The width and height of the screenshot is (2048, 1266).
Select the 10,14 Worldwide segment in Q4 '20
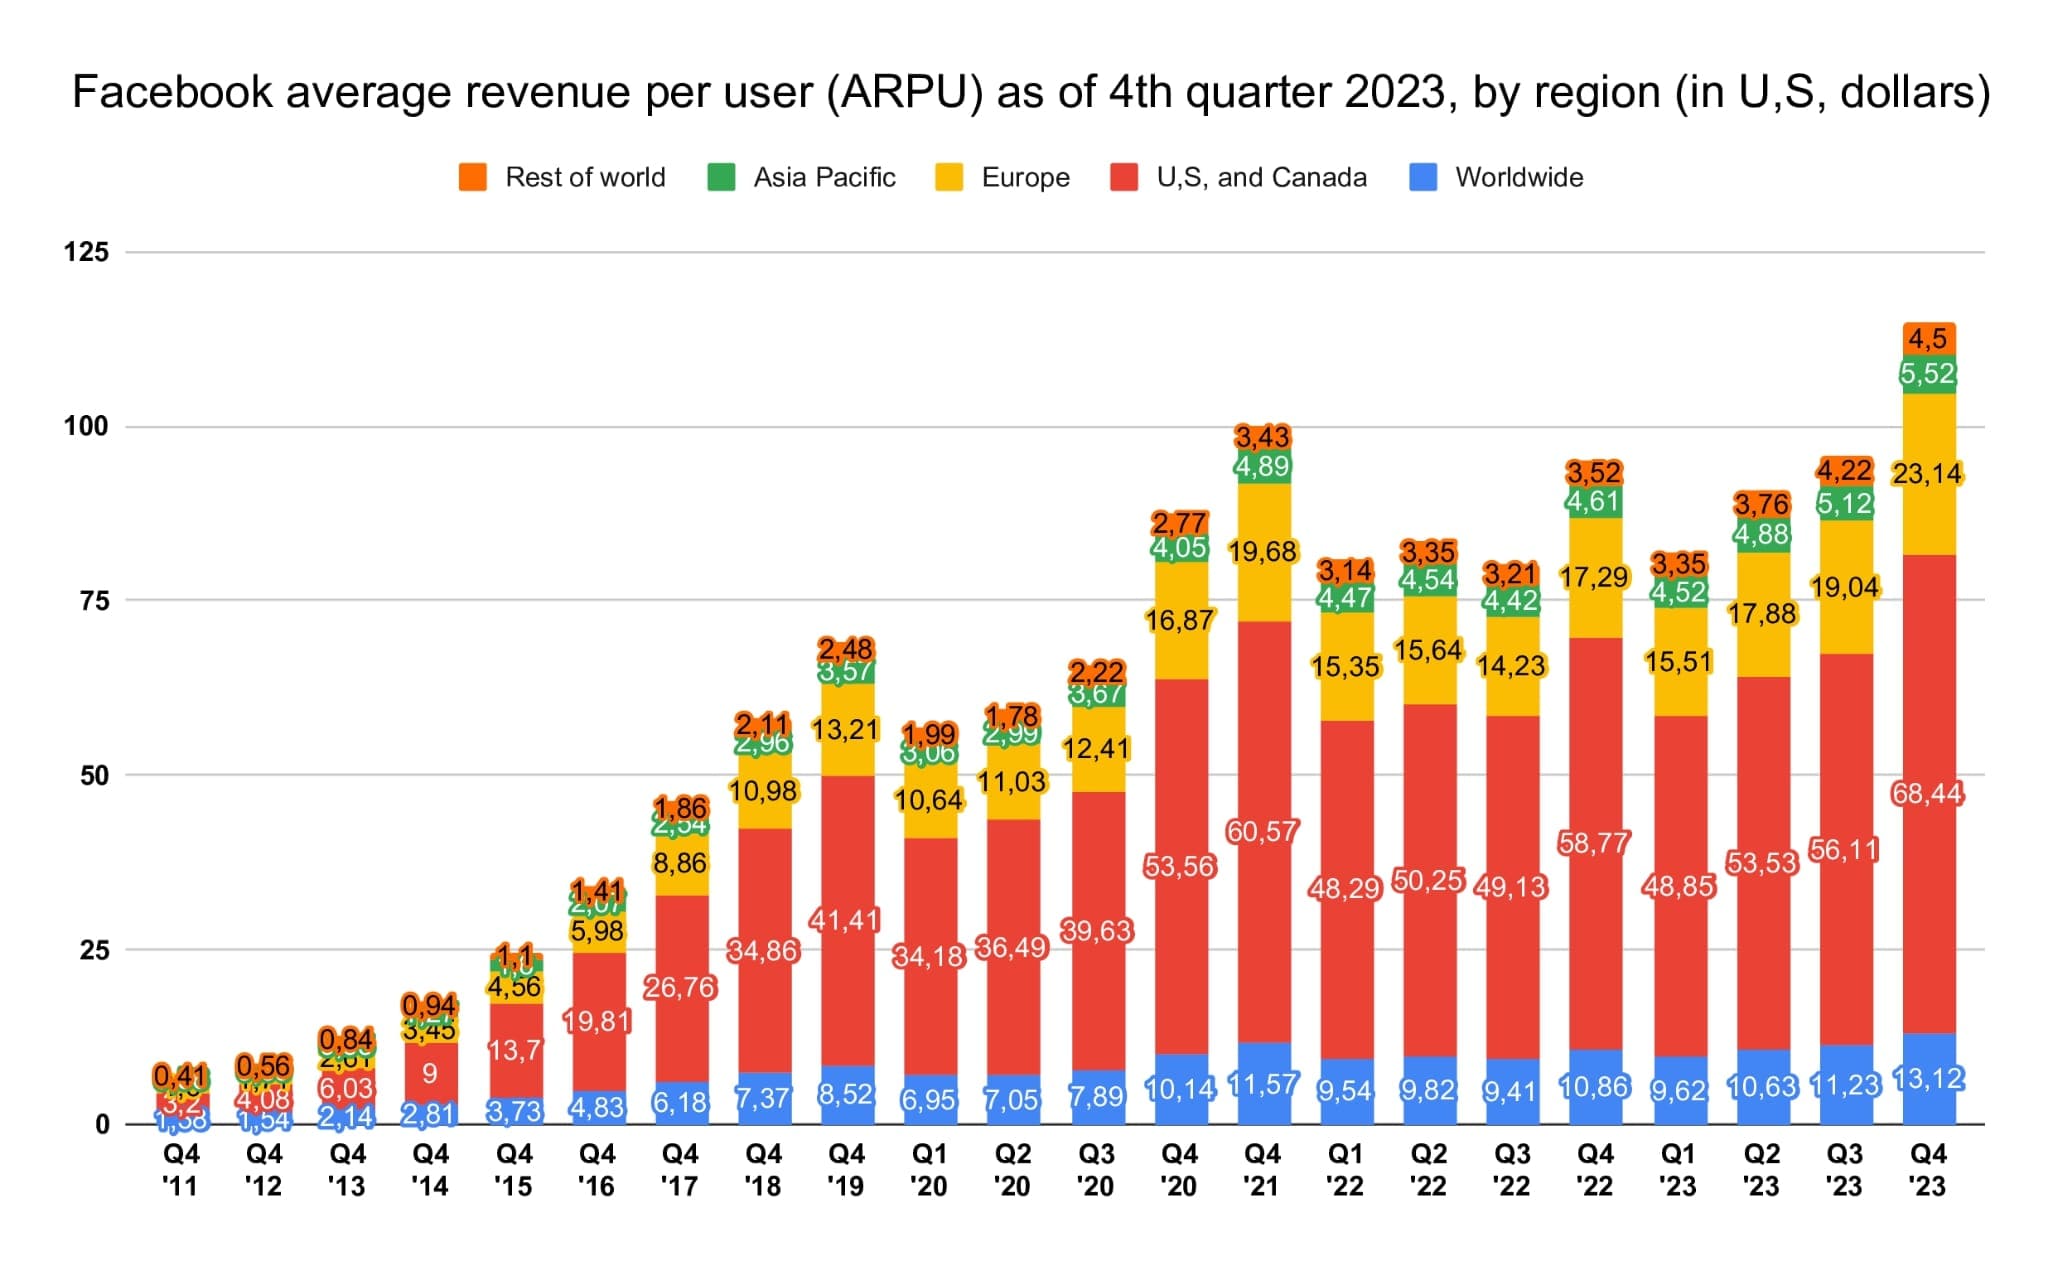pos(1180,1089)
